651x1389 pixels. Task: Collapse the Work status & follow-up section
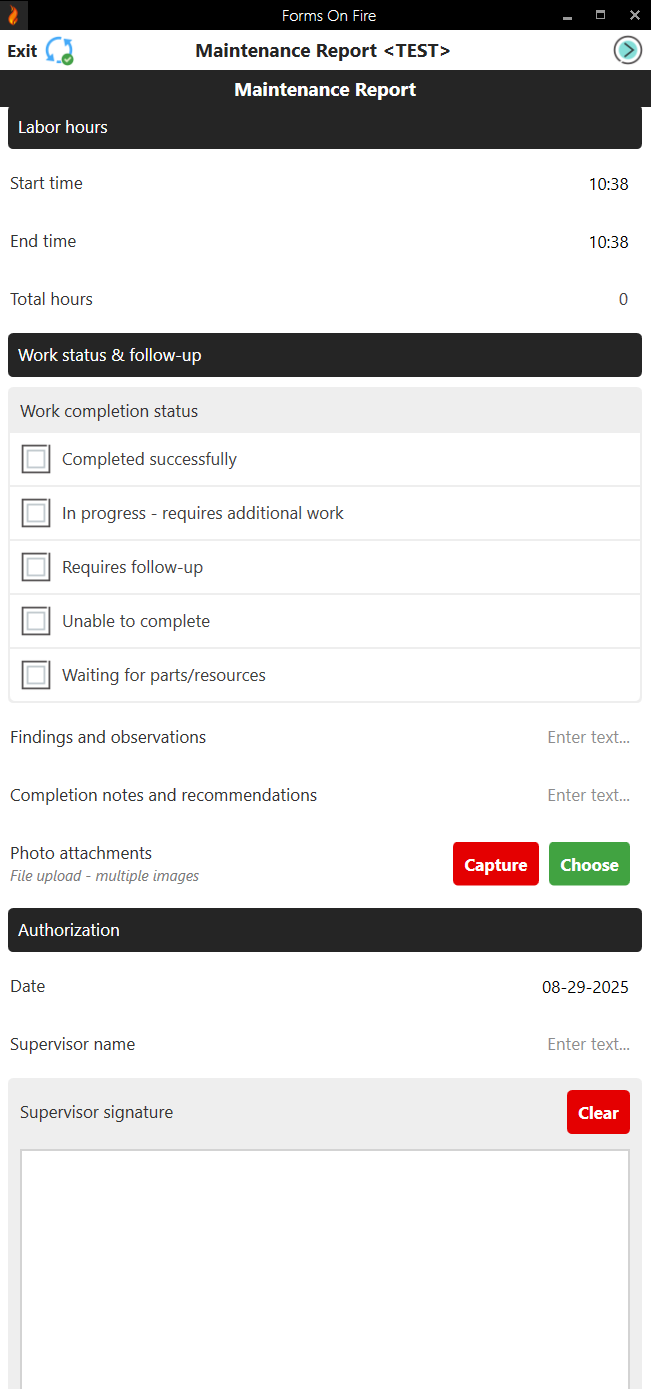pyautogui.click(x=325, y=355)
